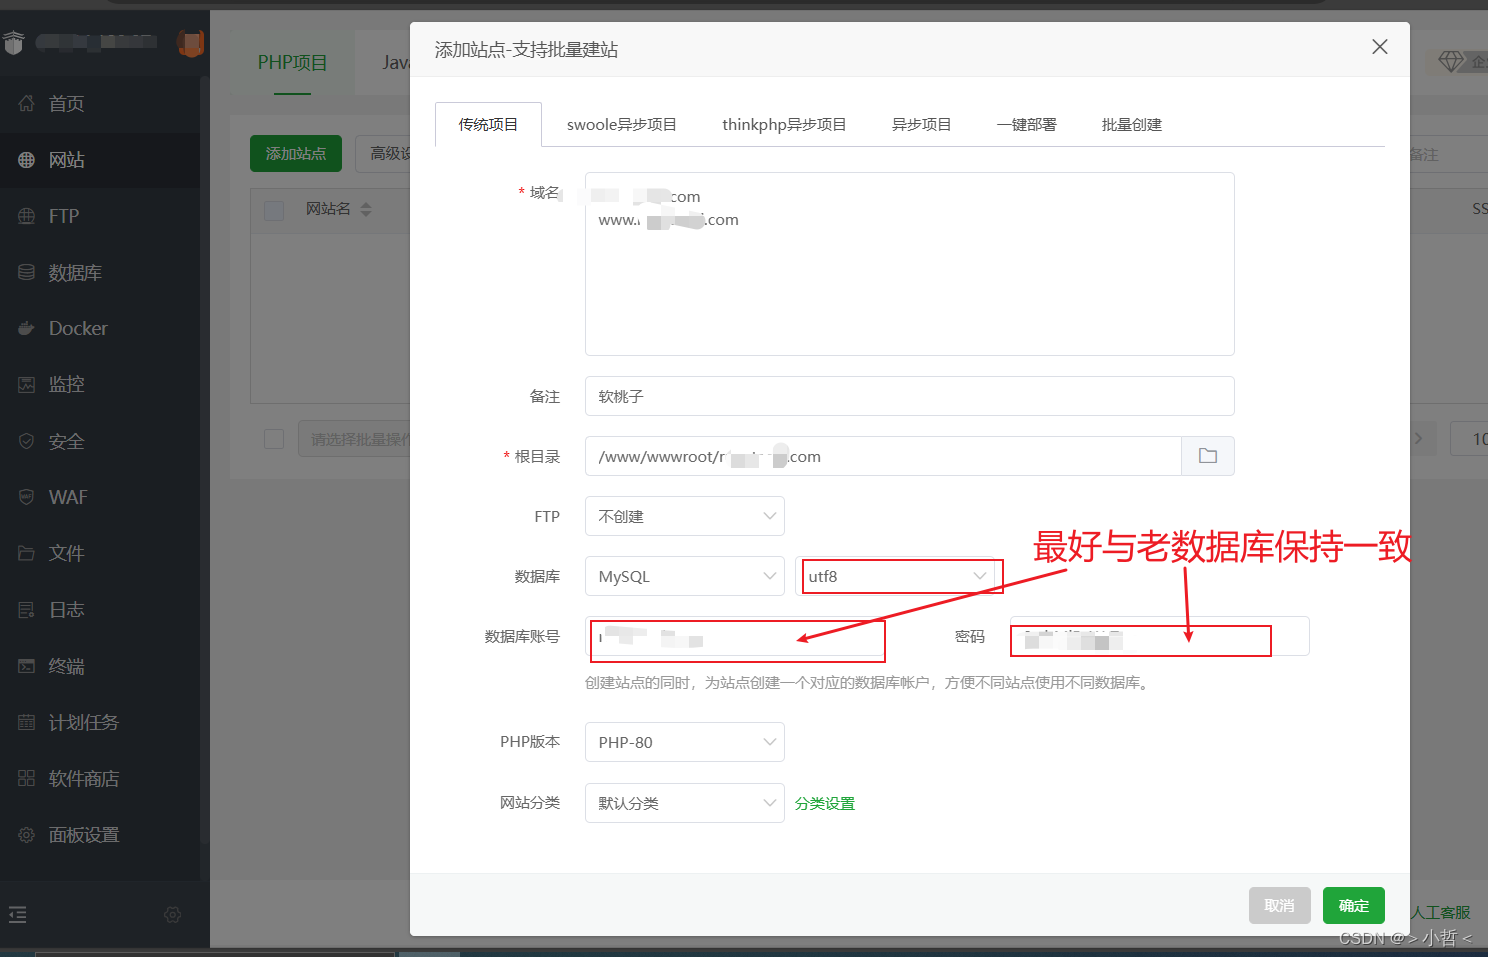
Task: Focus the 备注 input field
Action: click(910, 396)
